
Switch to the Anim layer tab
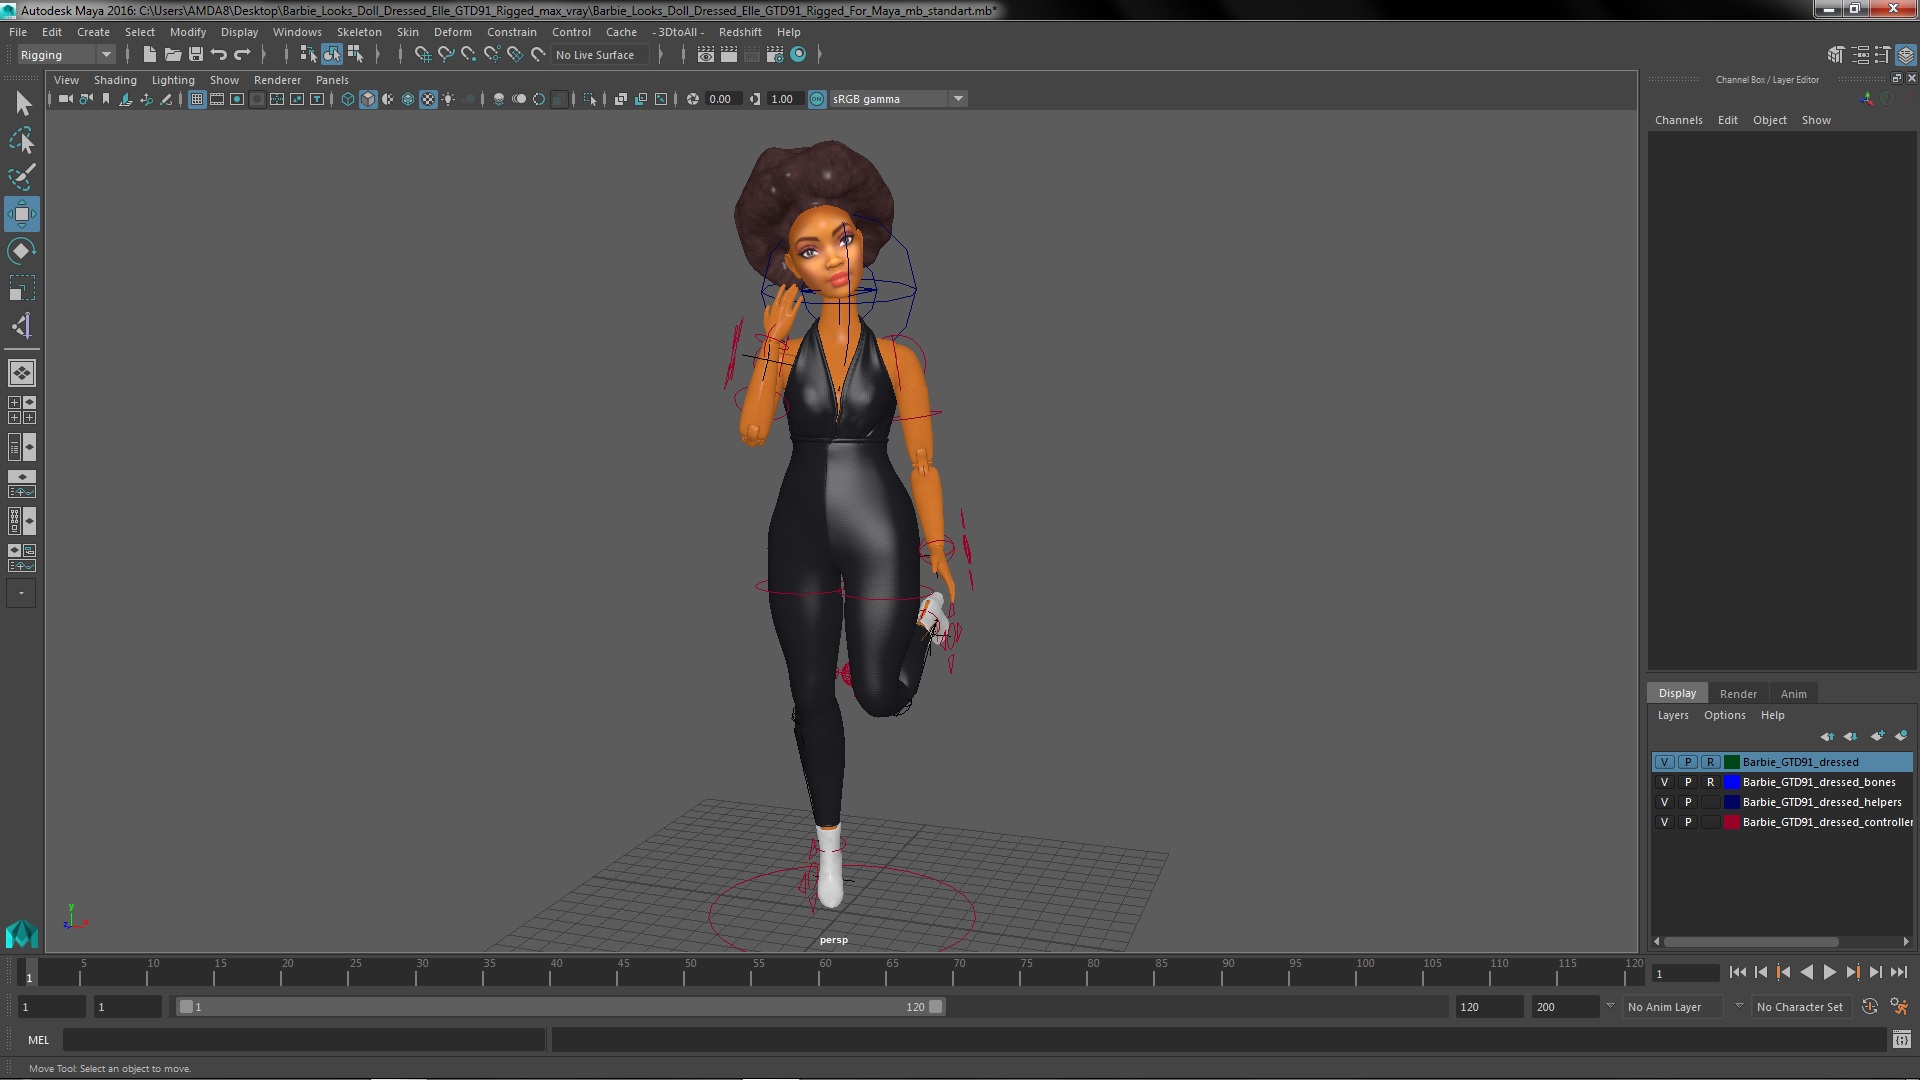1793,693
